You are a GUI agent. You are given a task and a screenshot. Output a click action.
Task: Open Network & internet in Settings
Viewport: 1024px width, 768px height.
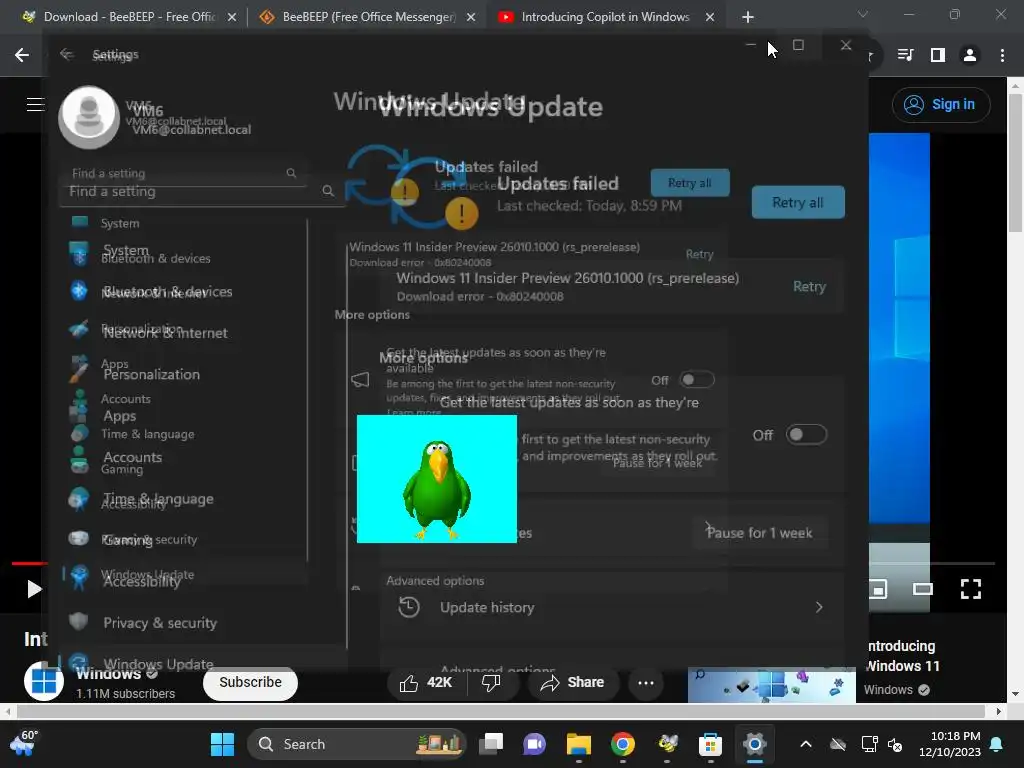(x=165, y=333)
